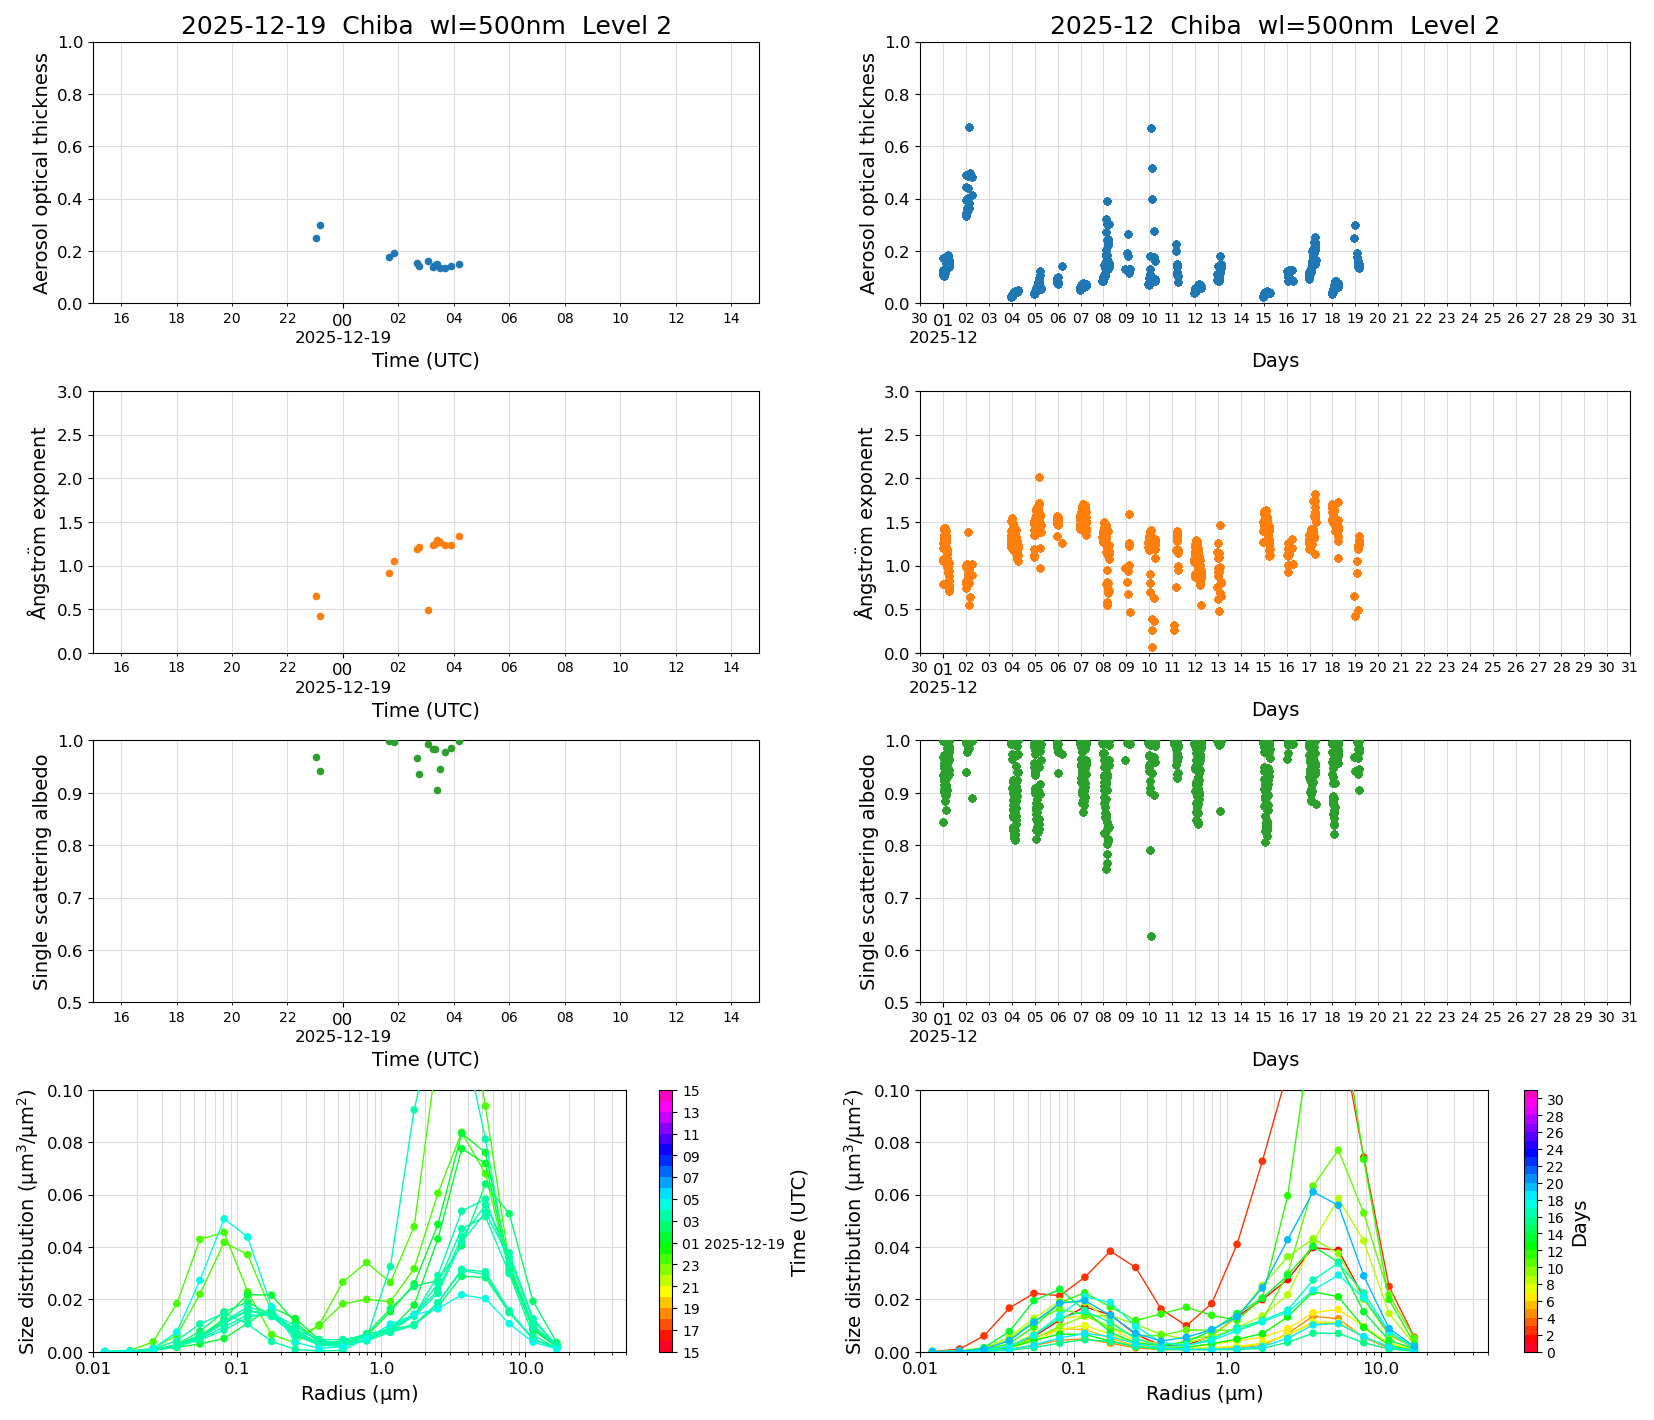The width and height of the screenshot is (1654, 1420).
Task: Select the Ångström point at 2.0 on December 05
Action: (x=1039, y=477)
